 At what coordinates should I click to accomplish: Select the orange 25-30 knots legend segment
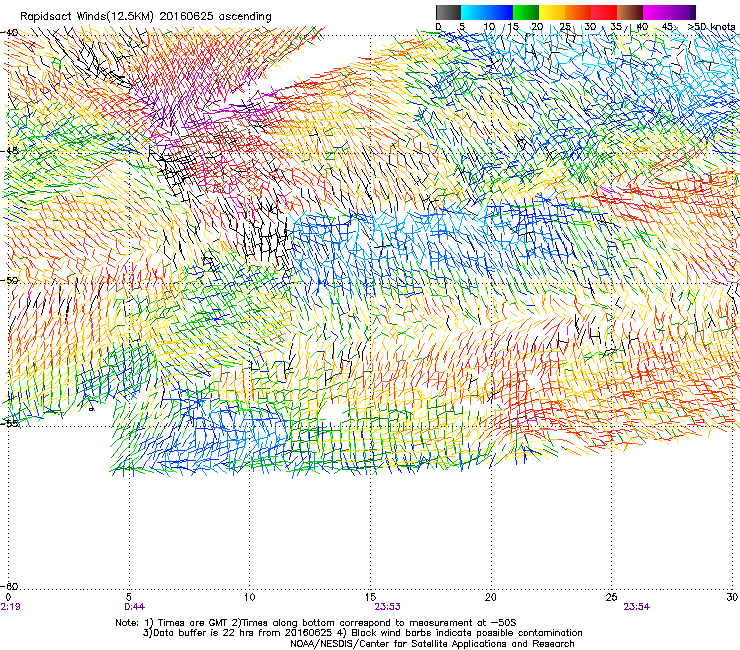pyautogui.click(x=578, y=12)
